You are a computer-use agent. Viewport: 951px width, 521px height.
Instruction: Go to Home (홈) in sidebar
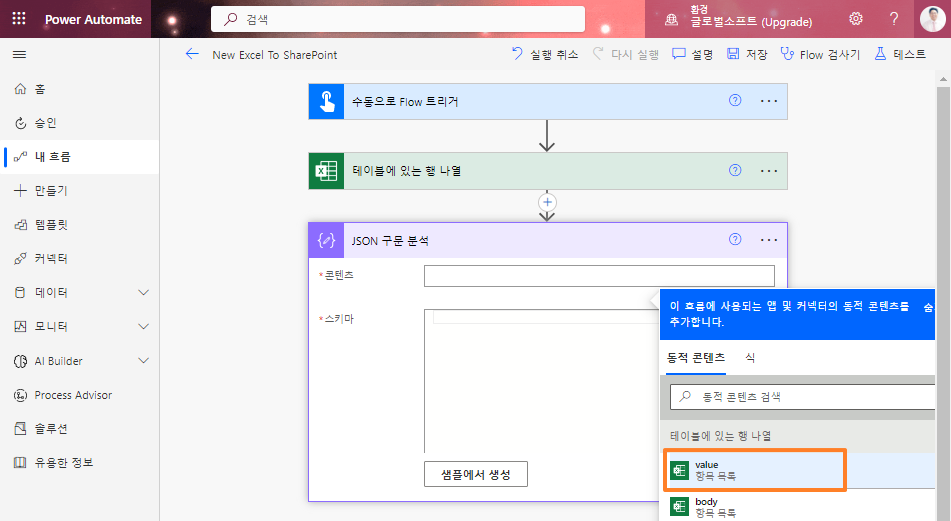pos(80,89)
